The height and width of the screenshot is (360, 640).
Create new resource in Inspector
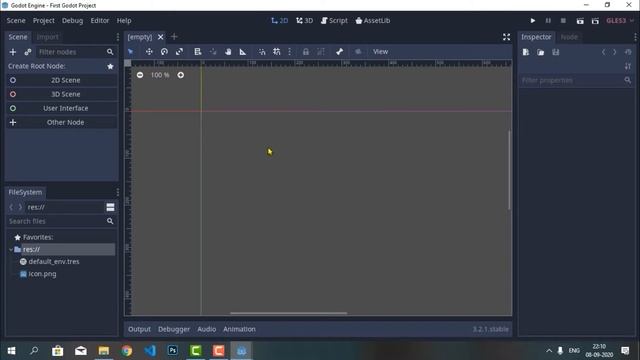pos(526,52)
